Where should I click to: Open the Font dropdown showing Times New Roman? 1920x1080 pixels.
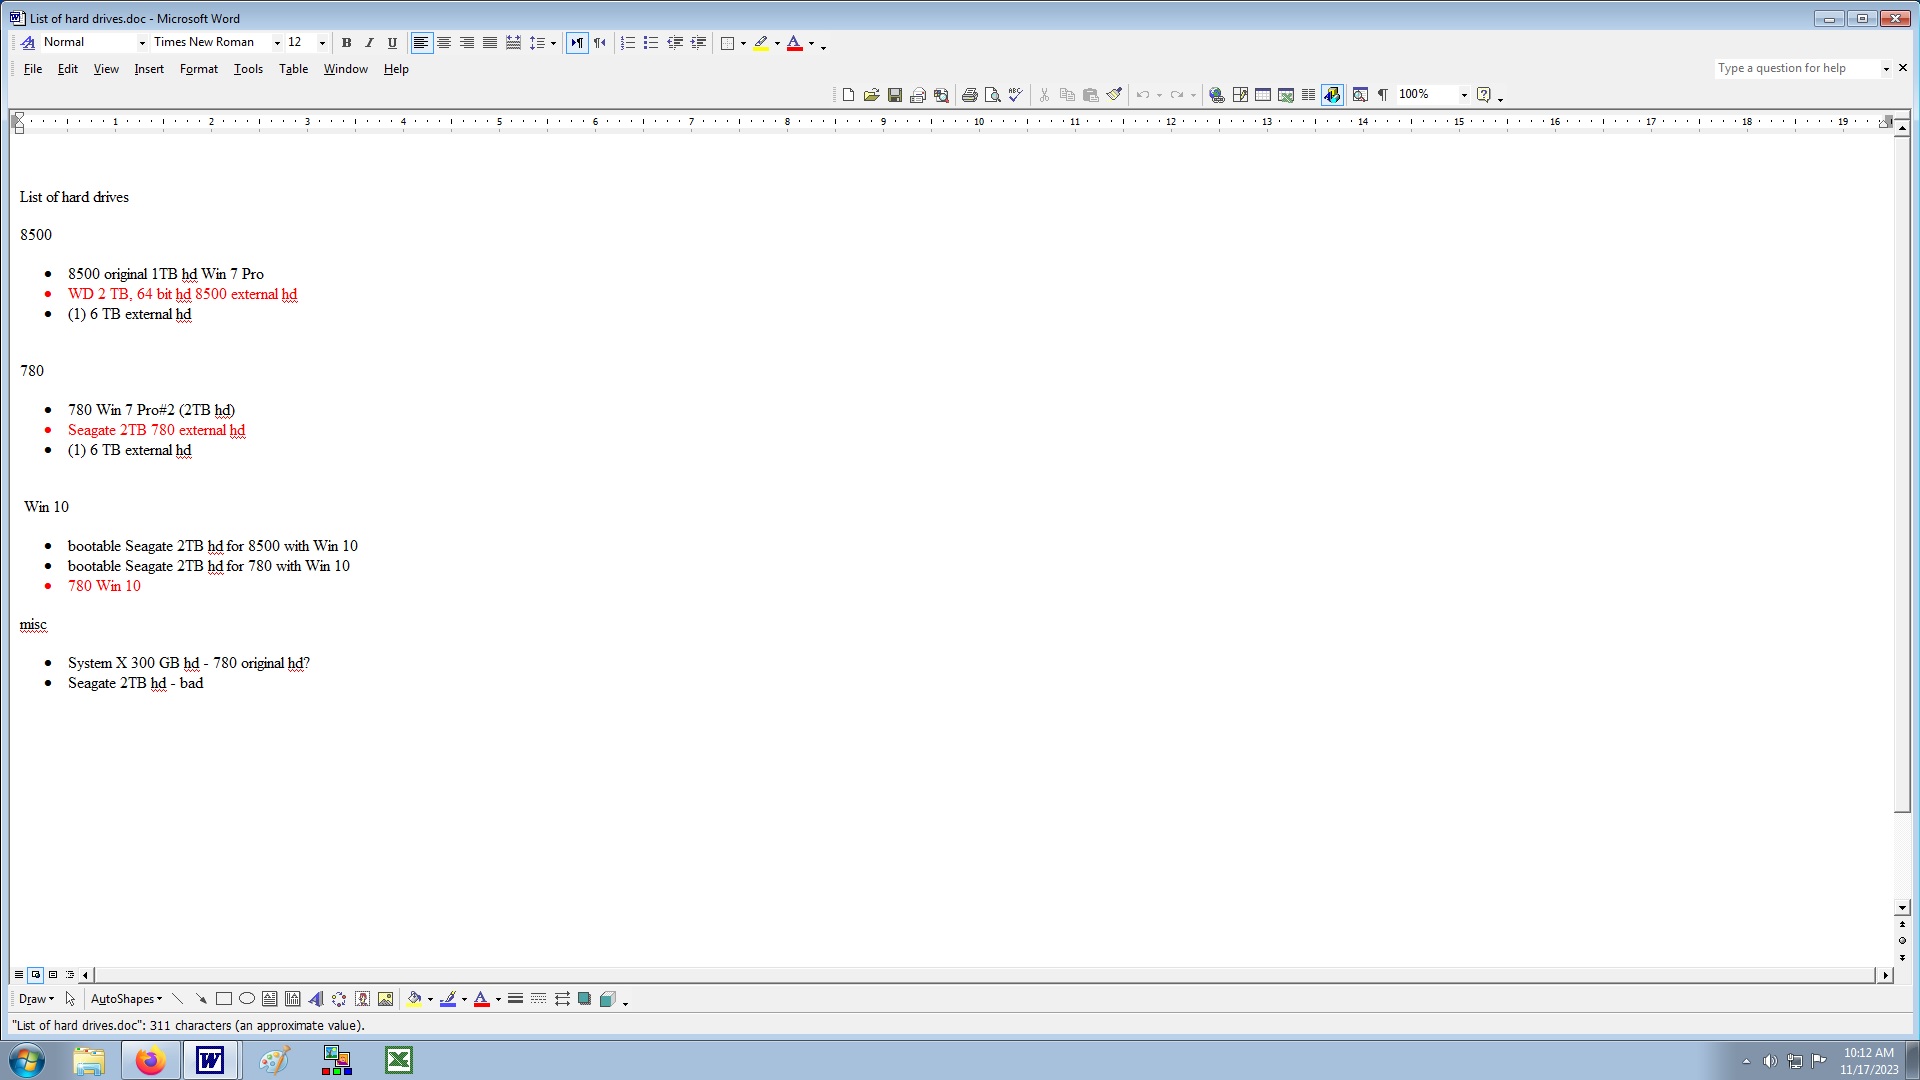click(x=277, y=43)
